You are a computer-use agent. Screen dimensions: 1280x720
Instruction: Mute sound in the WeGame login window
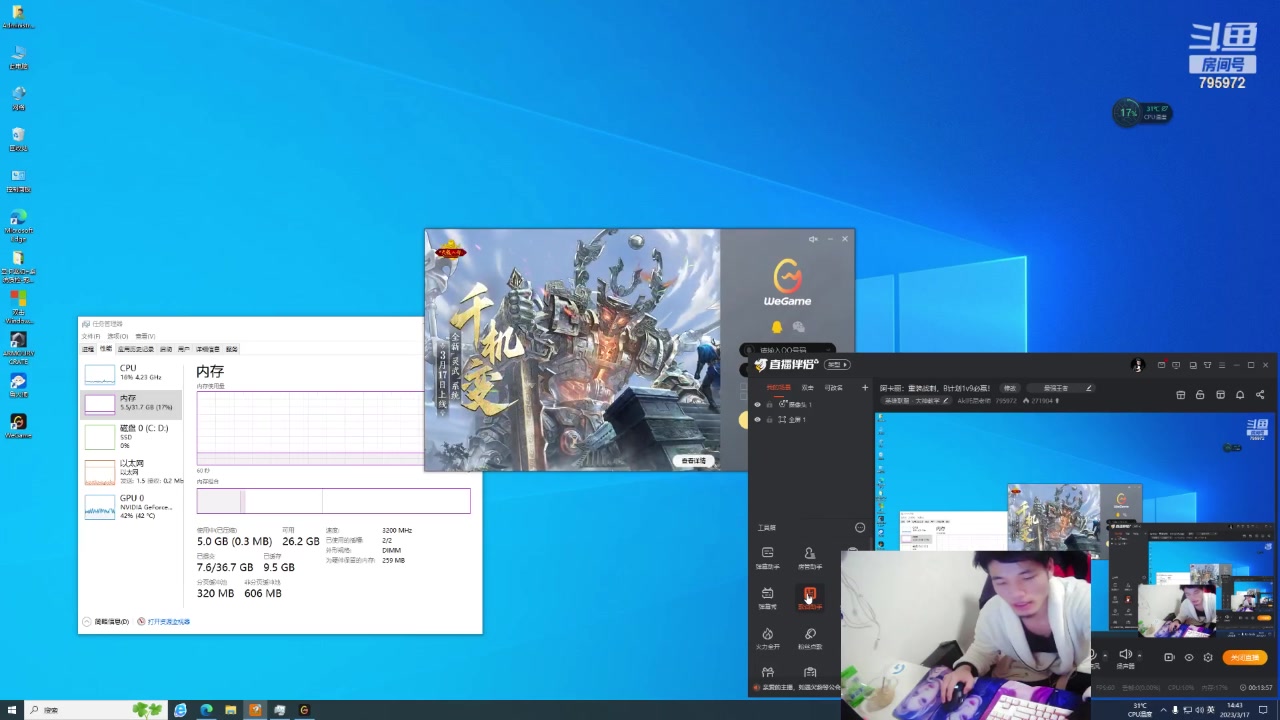pyautogui.click(x=813, y=239)
